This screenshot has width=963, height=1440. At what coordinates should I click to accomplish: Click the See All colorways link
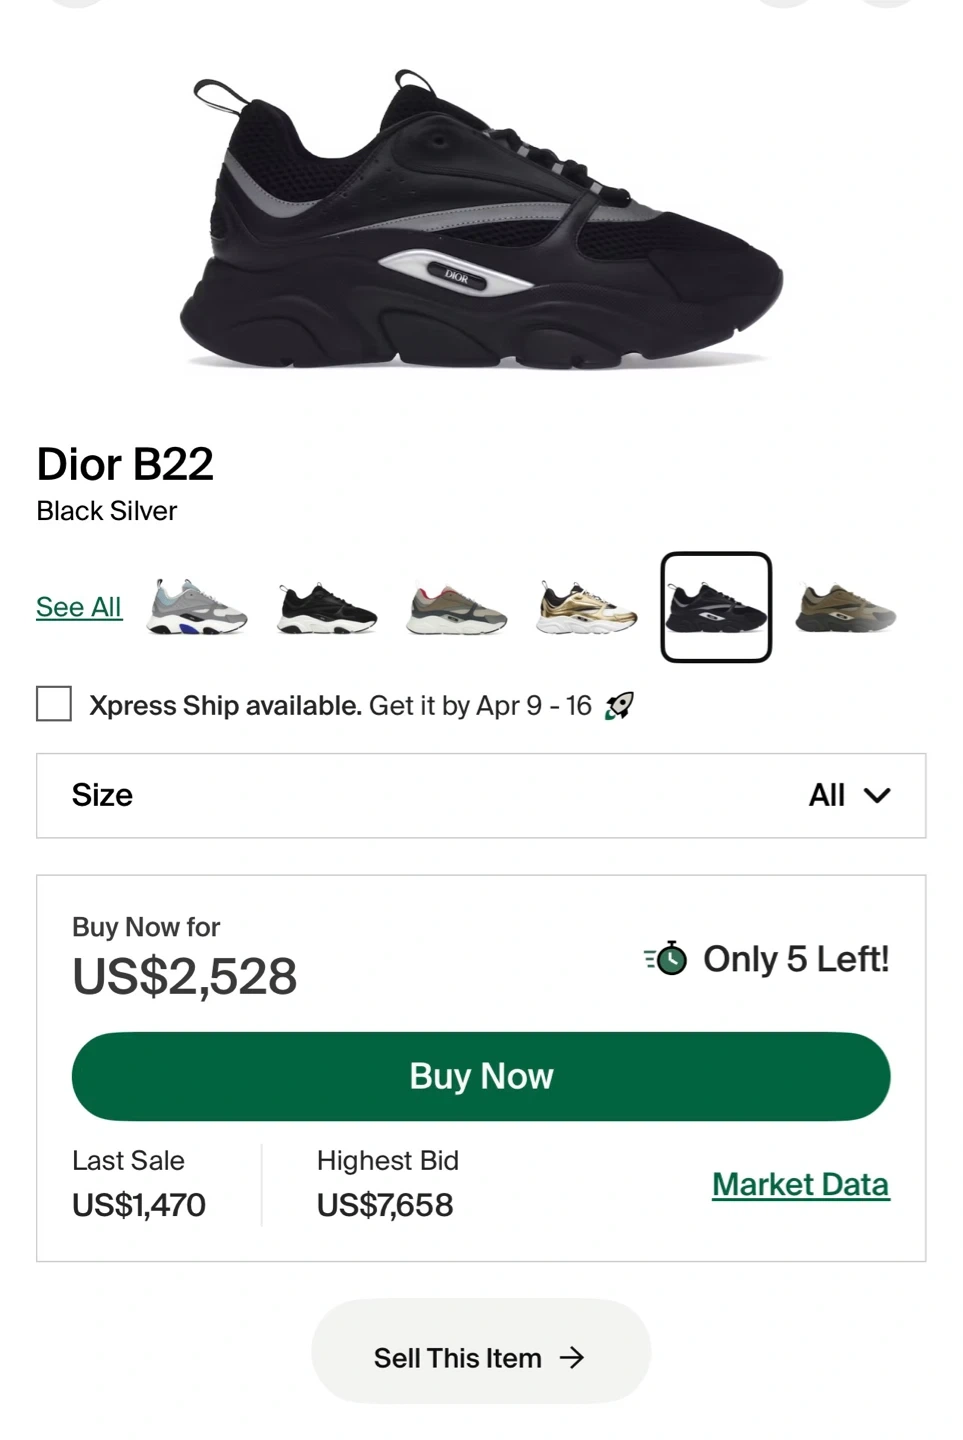(x=79, y=607)
